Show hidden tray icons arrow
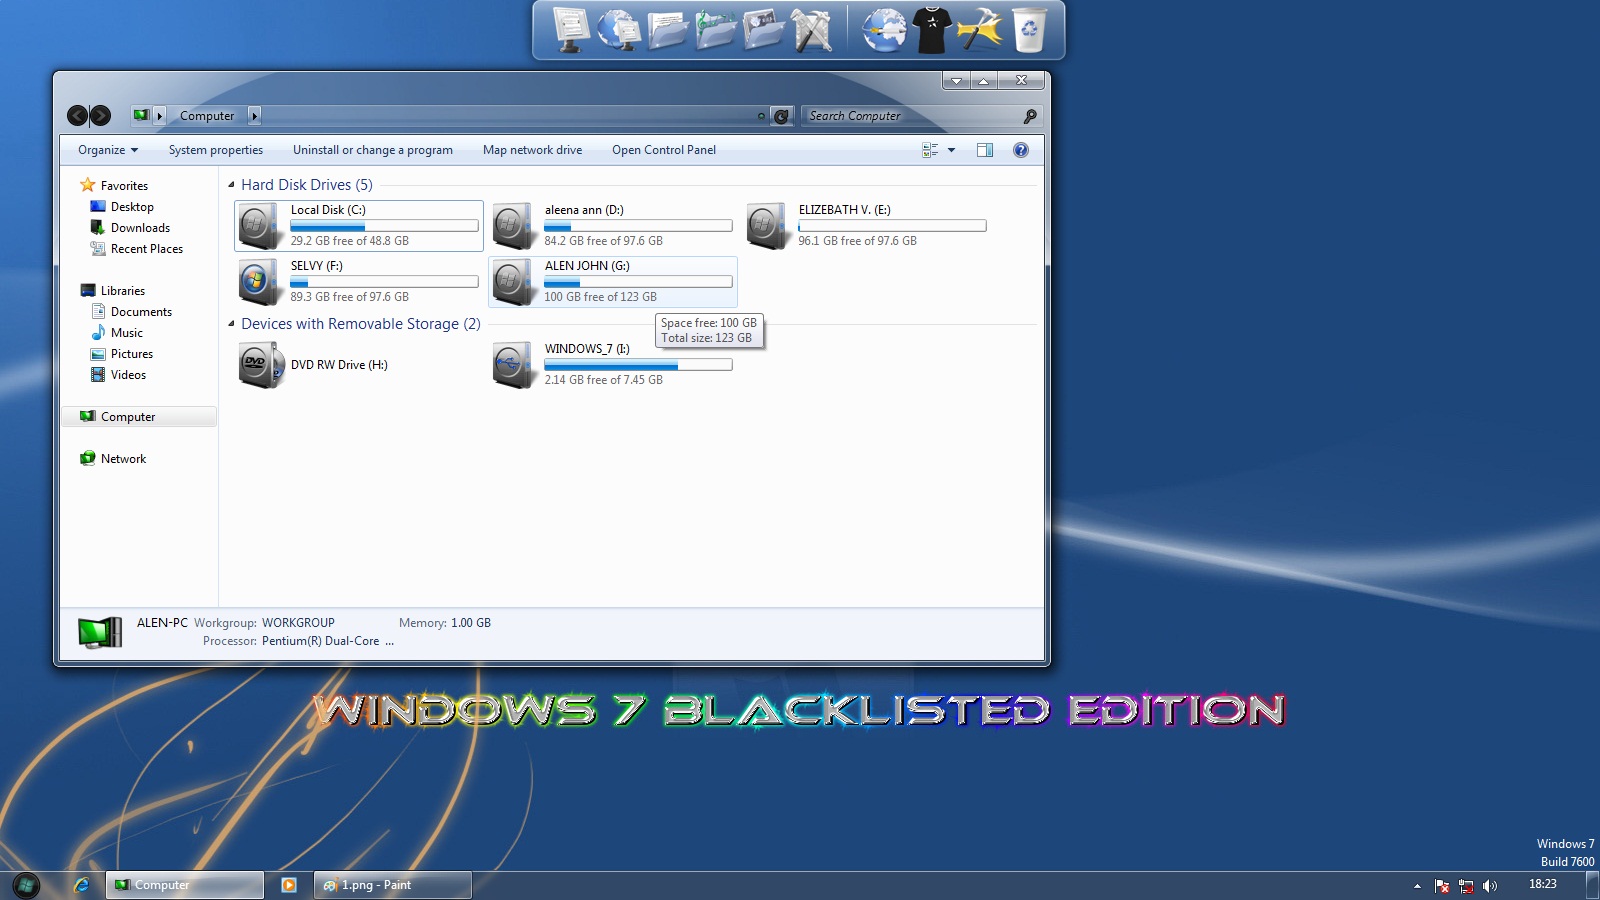Image resolution: width=1600 pixels, height=900 pixels. click(x=1417, y=886)
